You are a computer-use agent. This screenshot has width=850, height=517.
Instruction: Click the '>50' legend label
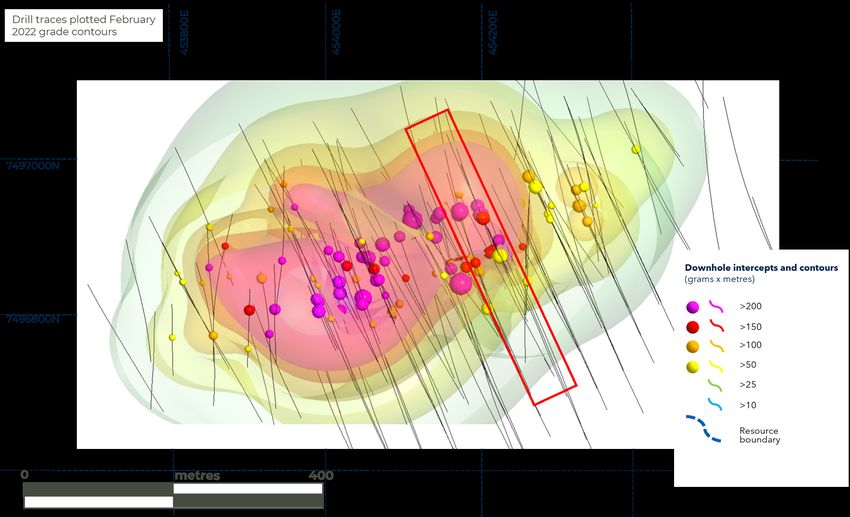click(748, 365)
